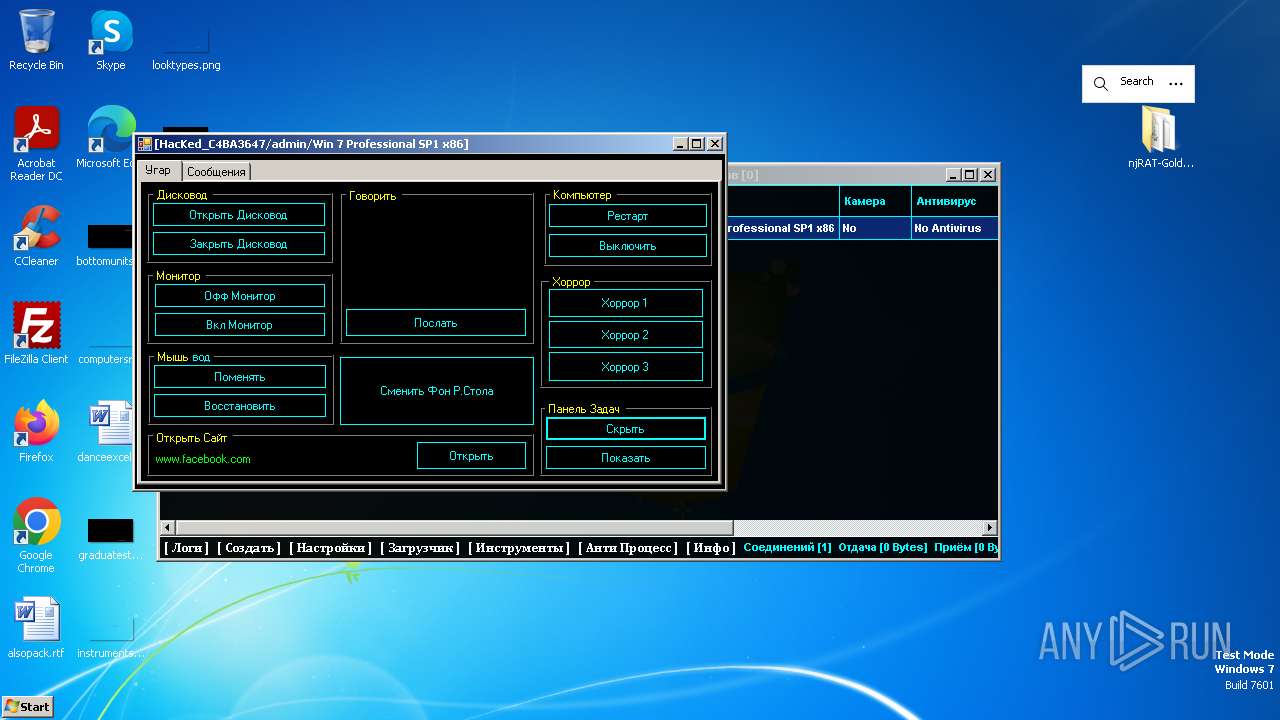Switch to the Сообщения tab
The image size is (1280, 720).
(216, 172)
